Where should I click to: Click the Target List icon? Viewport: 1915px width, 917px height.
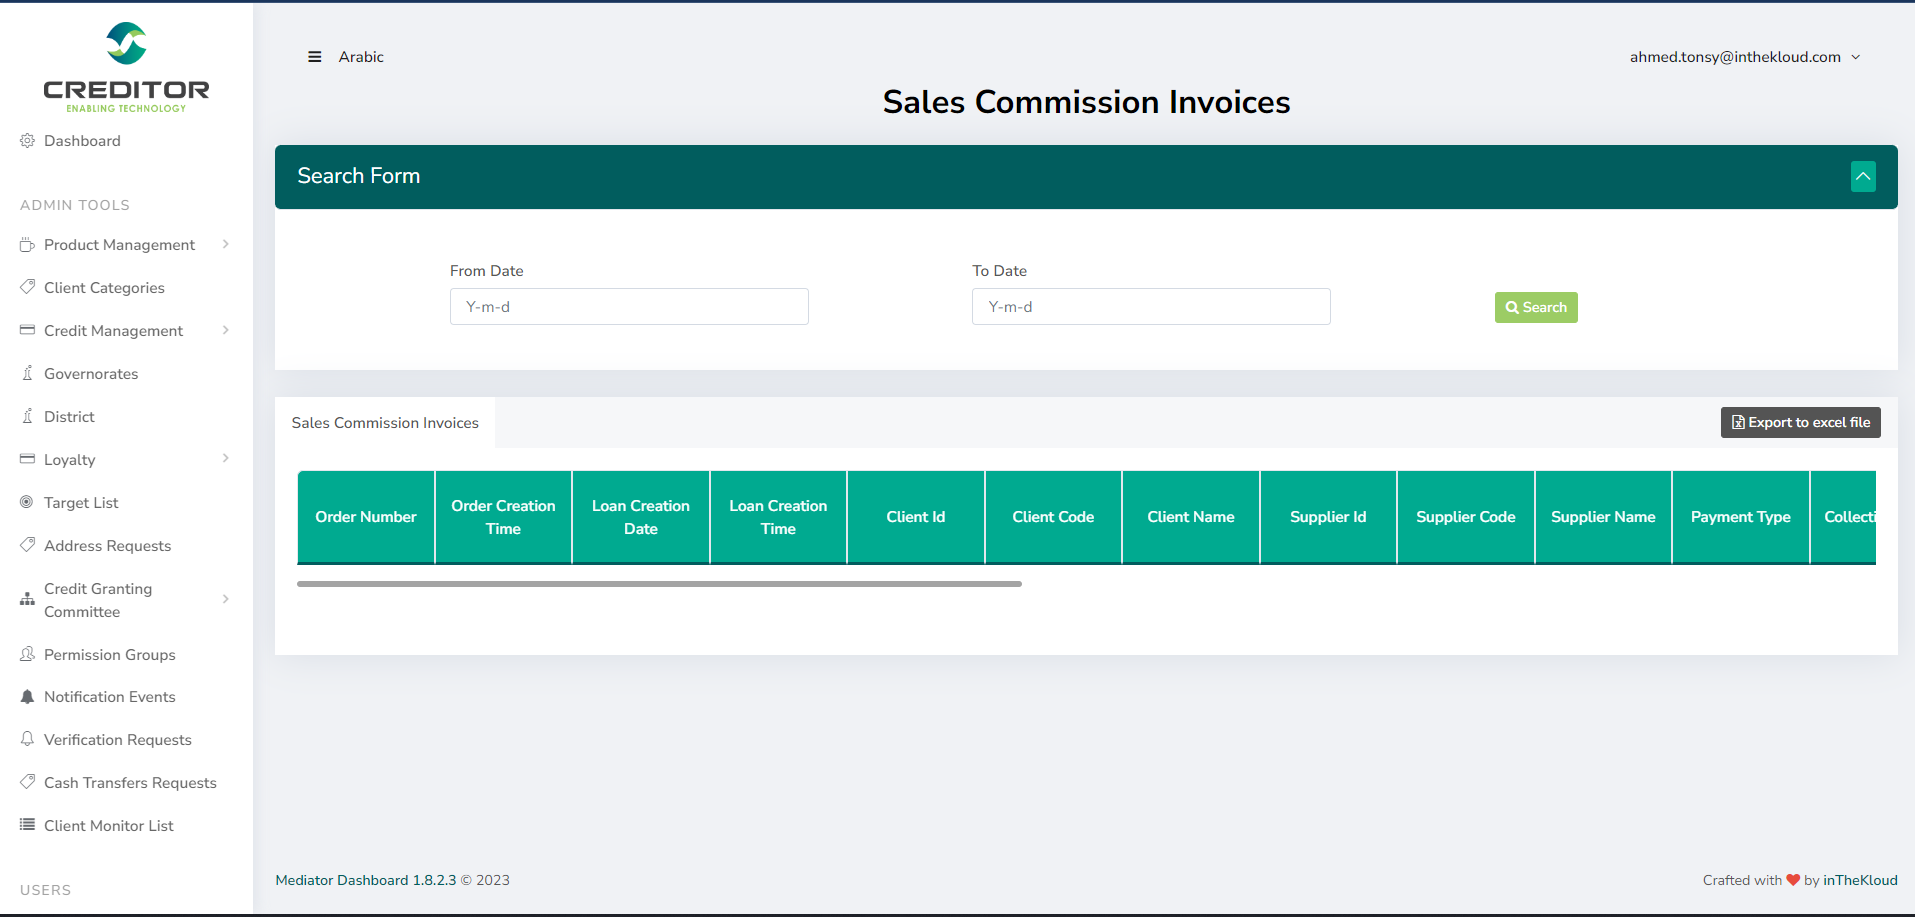pyautogui.click(x=27, y=502)
